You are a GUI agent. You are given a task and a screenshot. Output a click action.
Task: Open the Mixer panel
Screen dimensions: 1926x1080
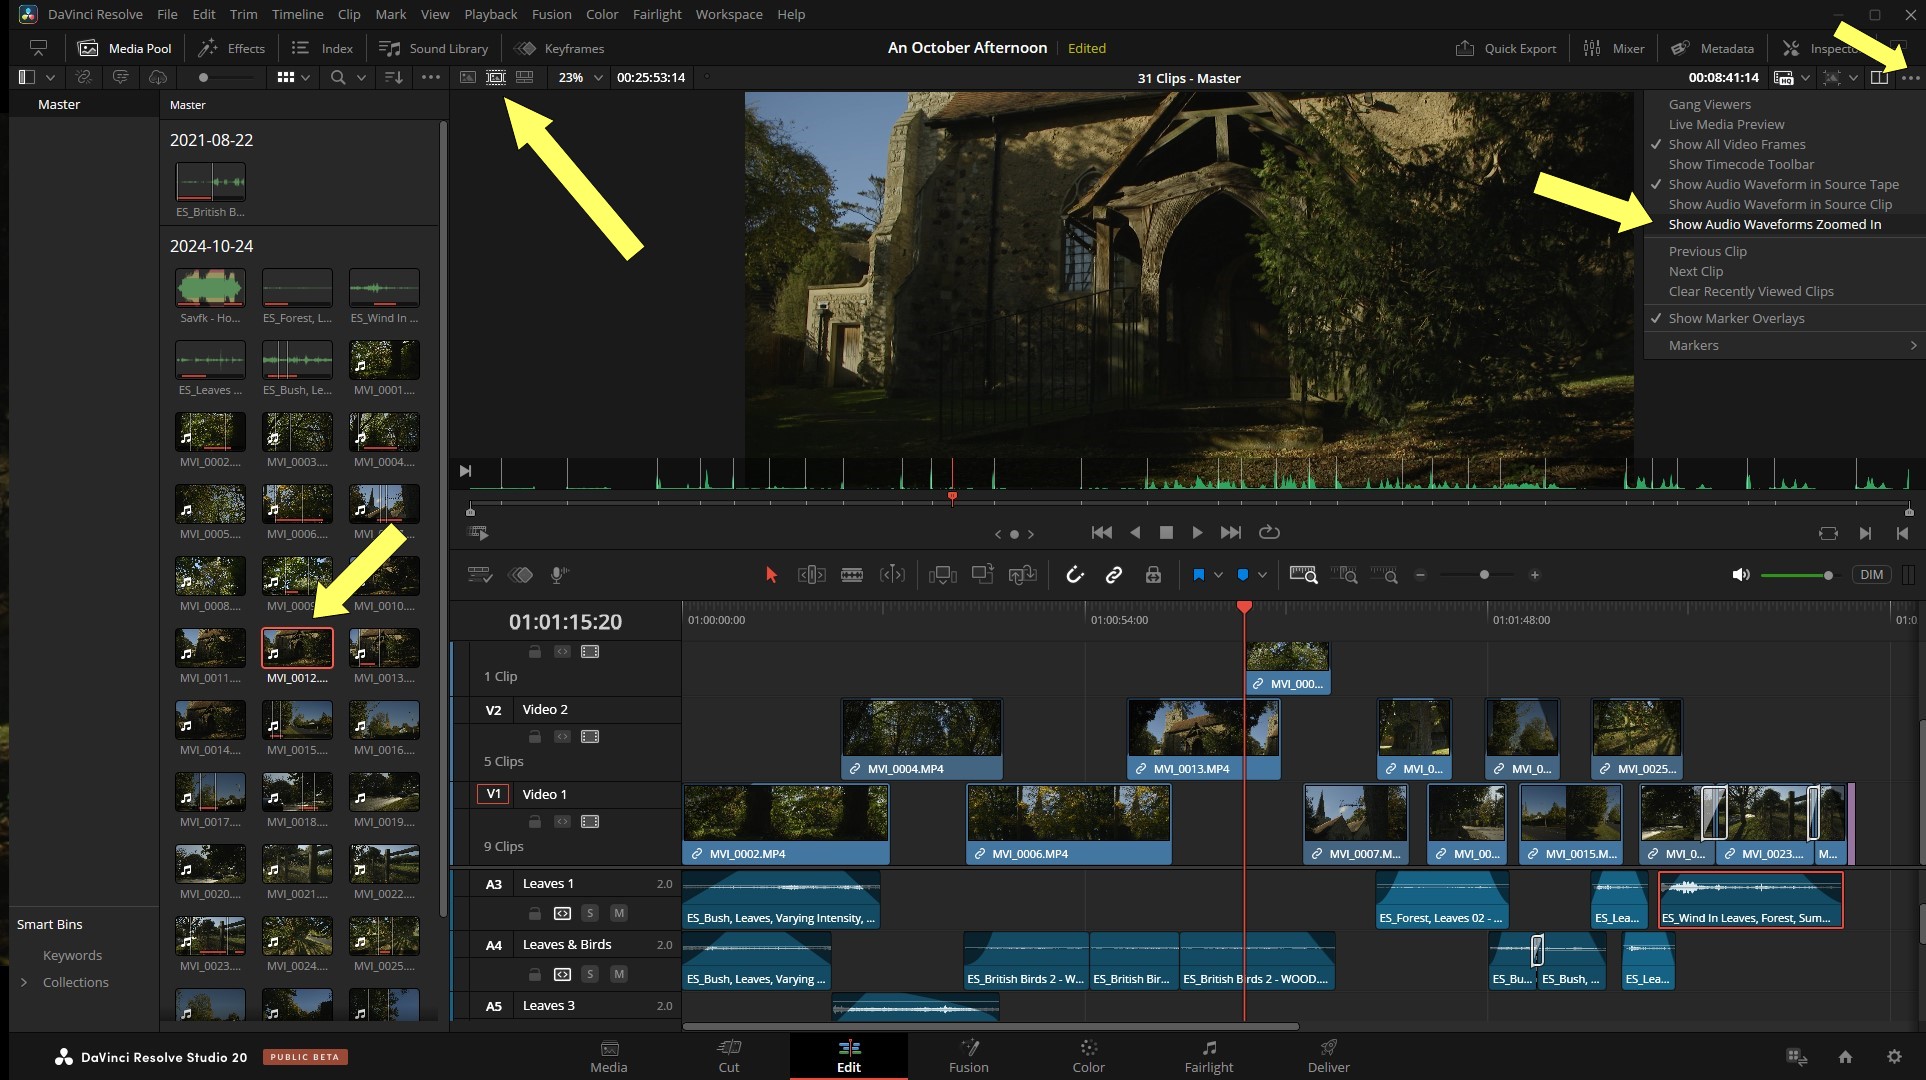[x=1614, y=48]
